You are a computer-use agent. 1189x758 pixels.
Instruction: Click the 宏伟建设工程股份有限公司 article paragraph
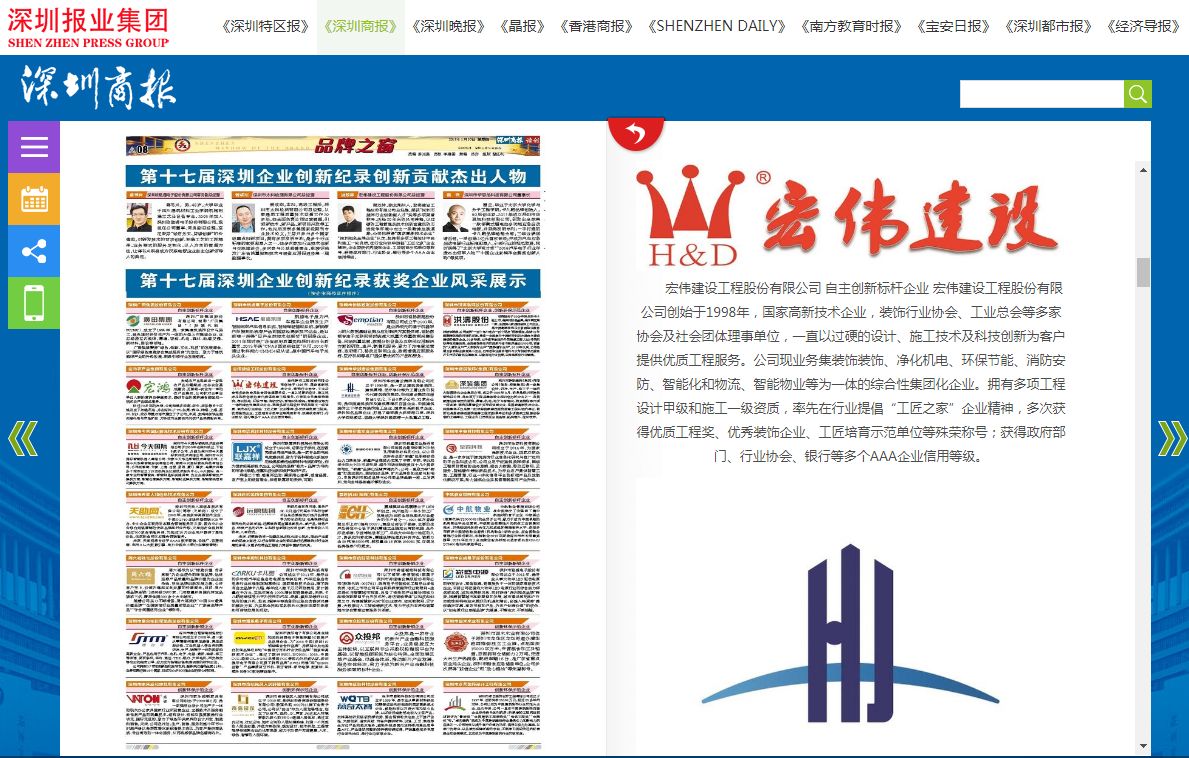click(851, 372)
